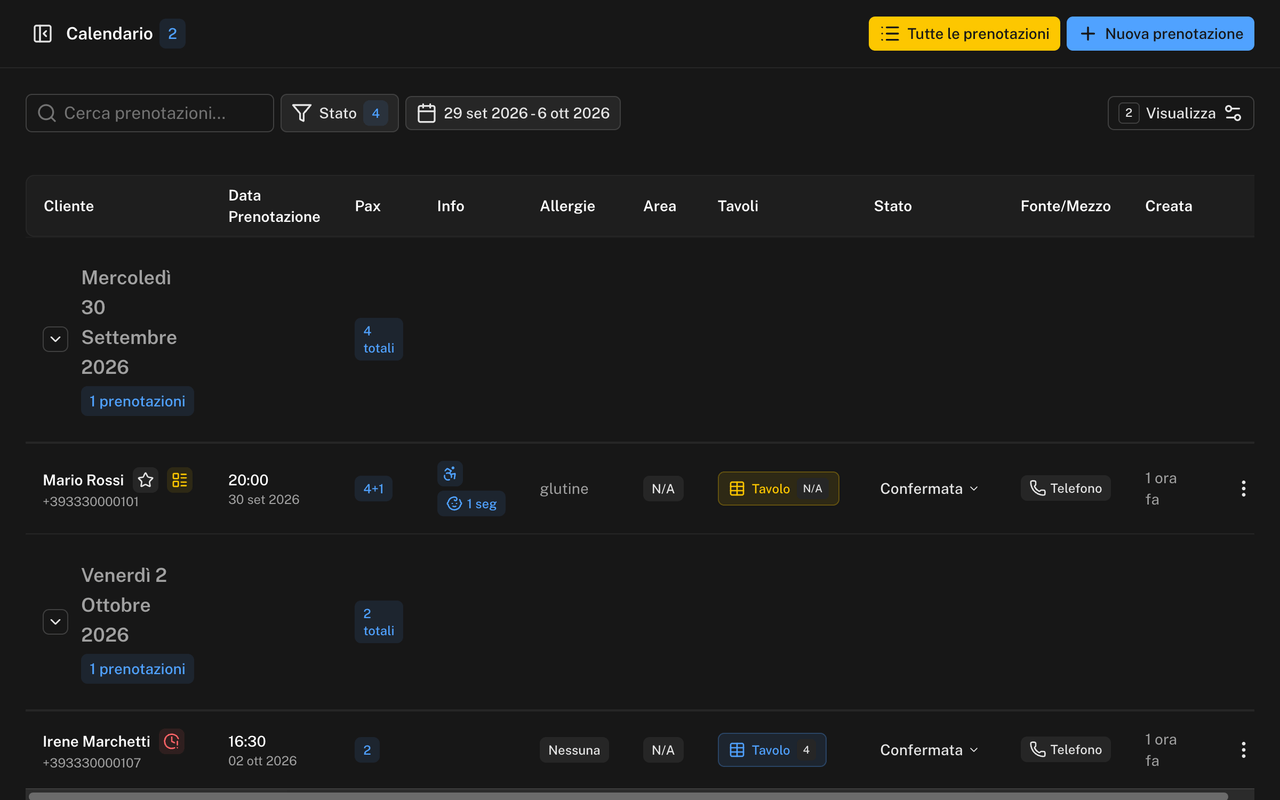
Task: Click the wheelchair accessibility info icon
Action: (x=450, y=474)
